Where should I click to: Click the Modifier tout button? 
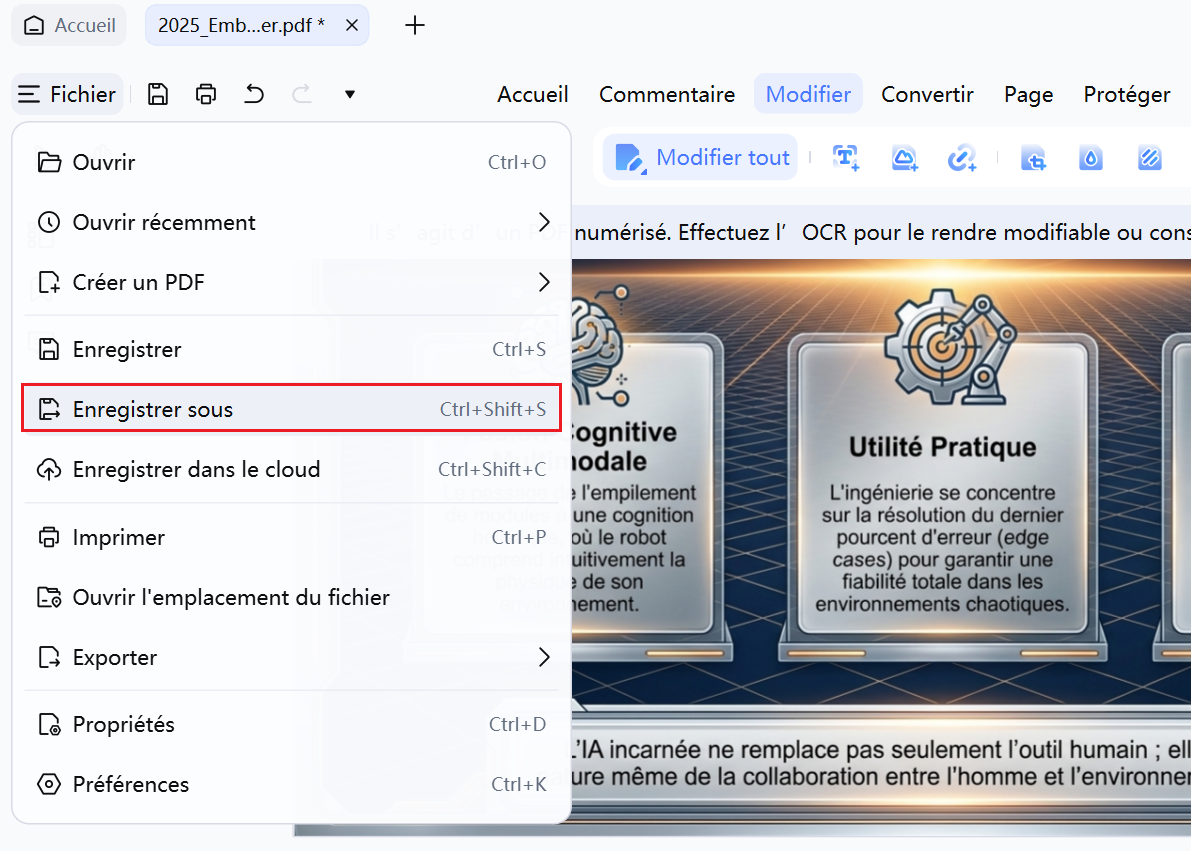(701, 157)
